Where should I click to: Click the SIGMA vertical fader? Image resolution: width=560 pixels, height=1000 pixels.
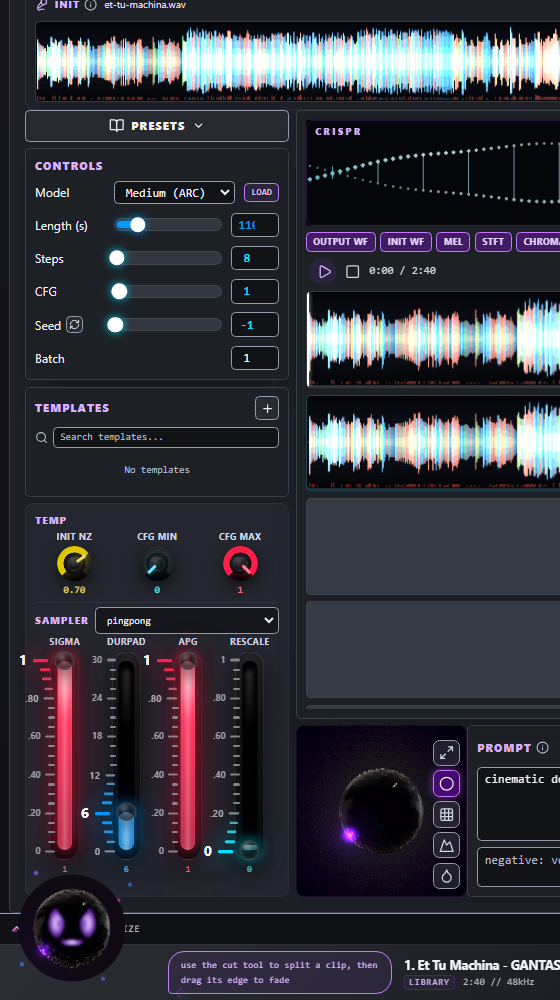coord(64,755)
